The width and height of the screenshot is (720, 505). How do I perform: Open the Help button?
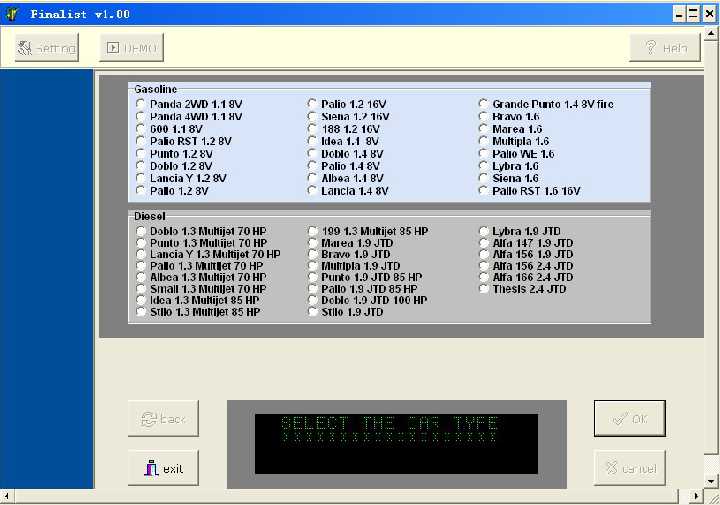[x=665, y=47]
